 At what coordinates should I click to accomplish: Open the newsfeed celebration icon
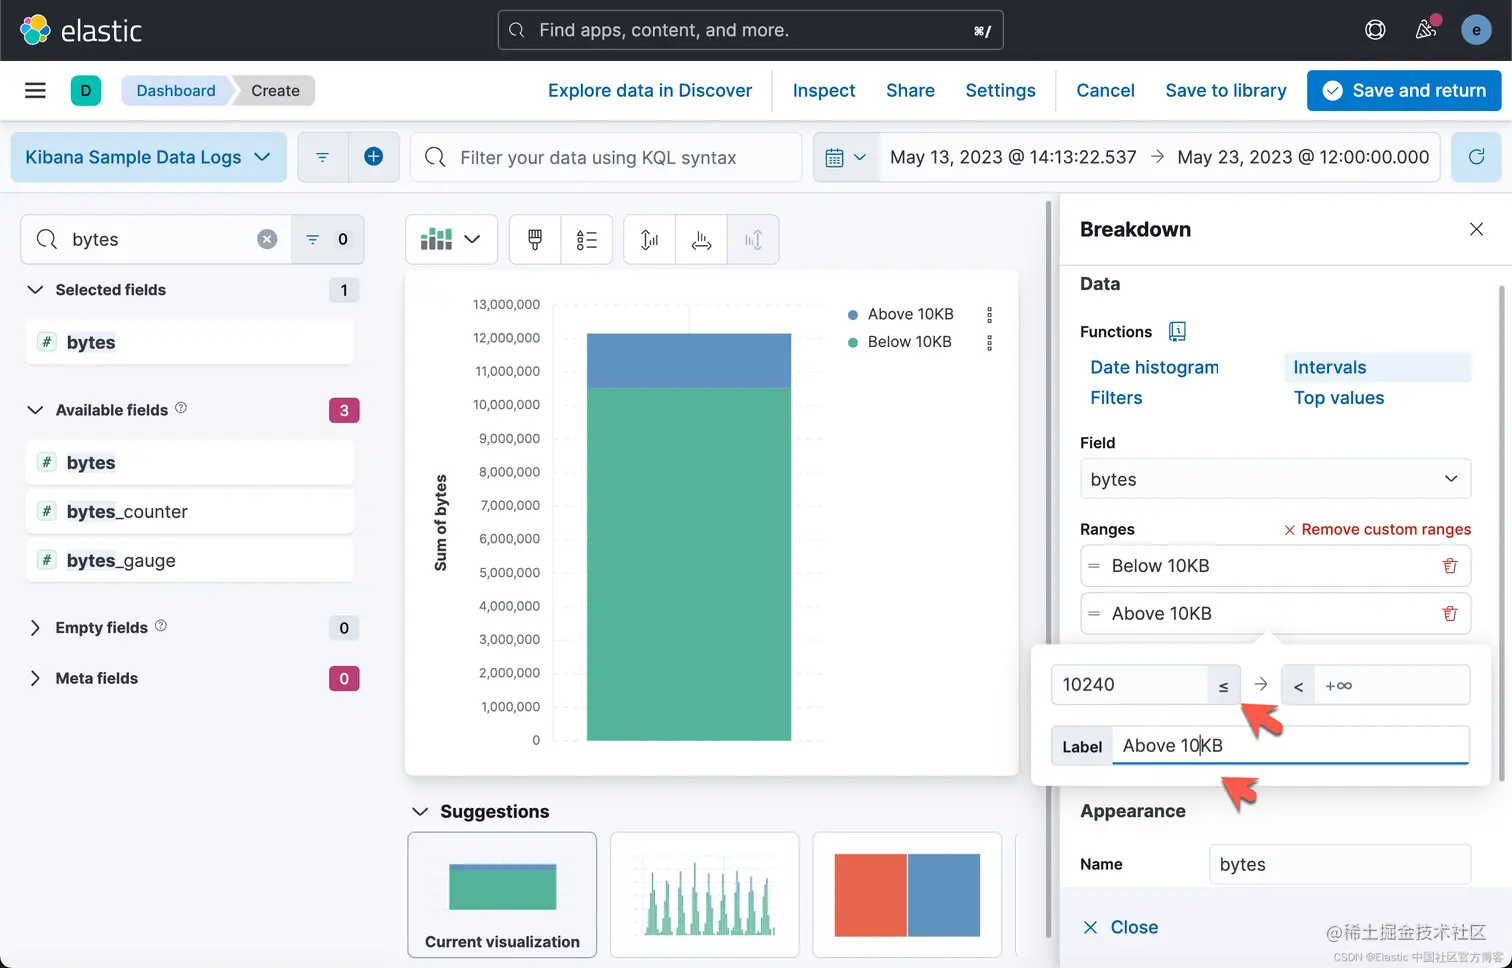pos(1426,30)
